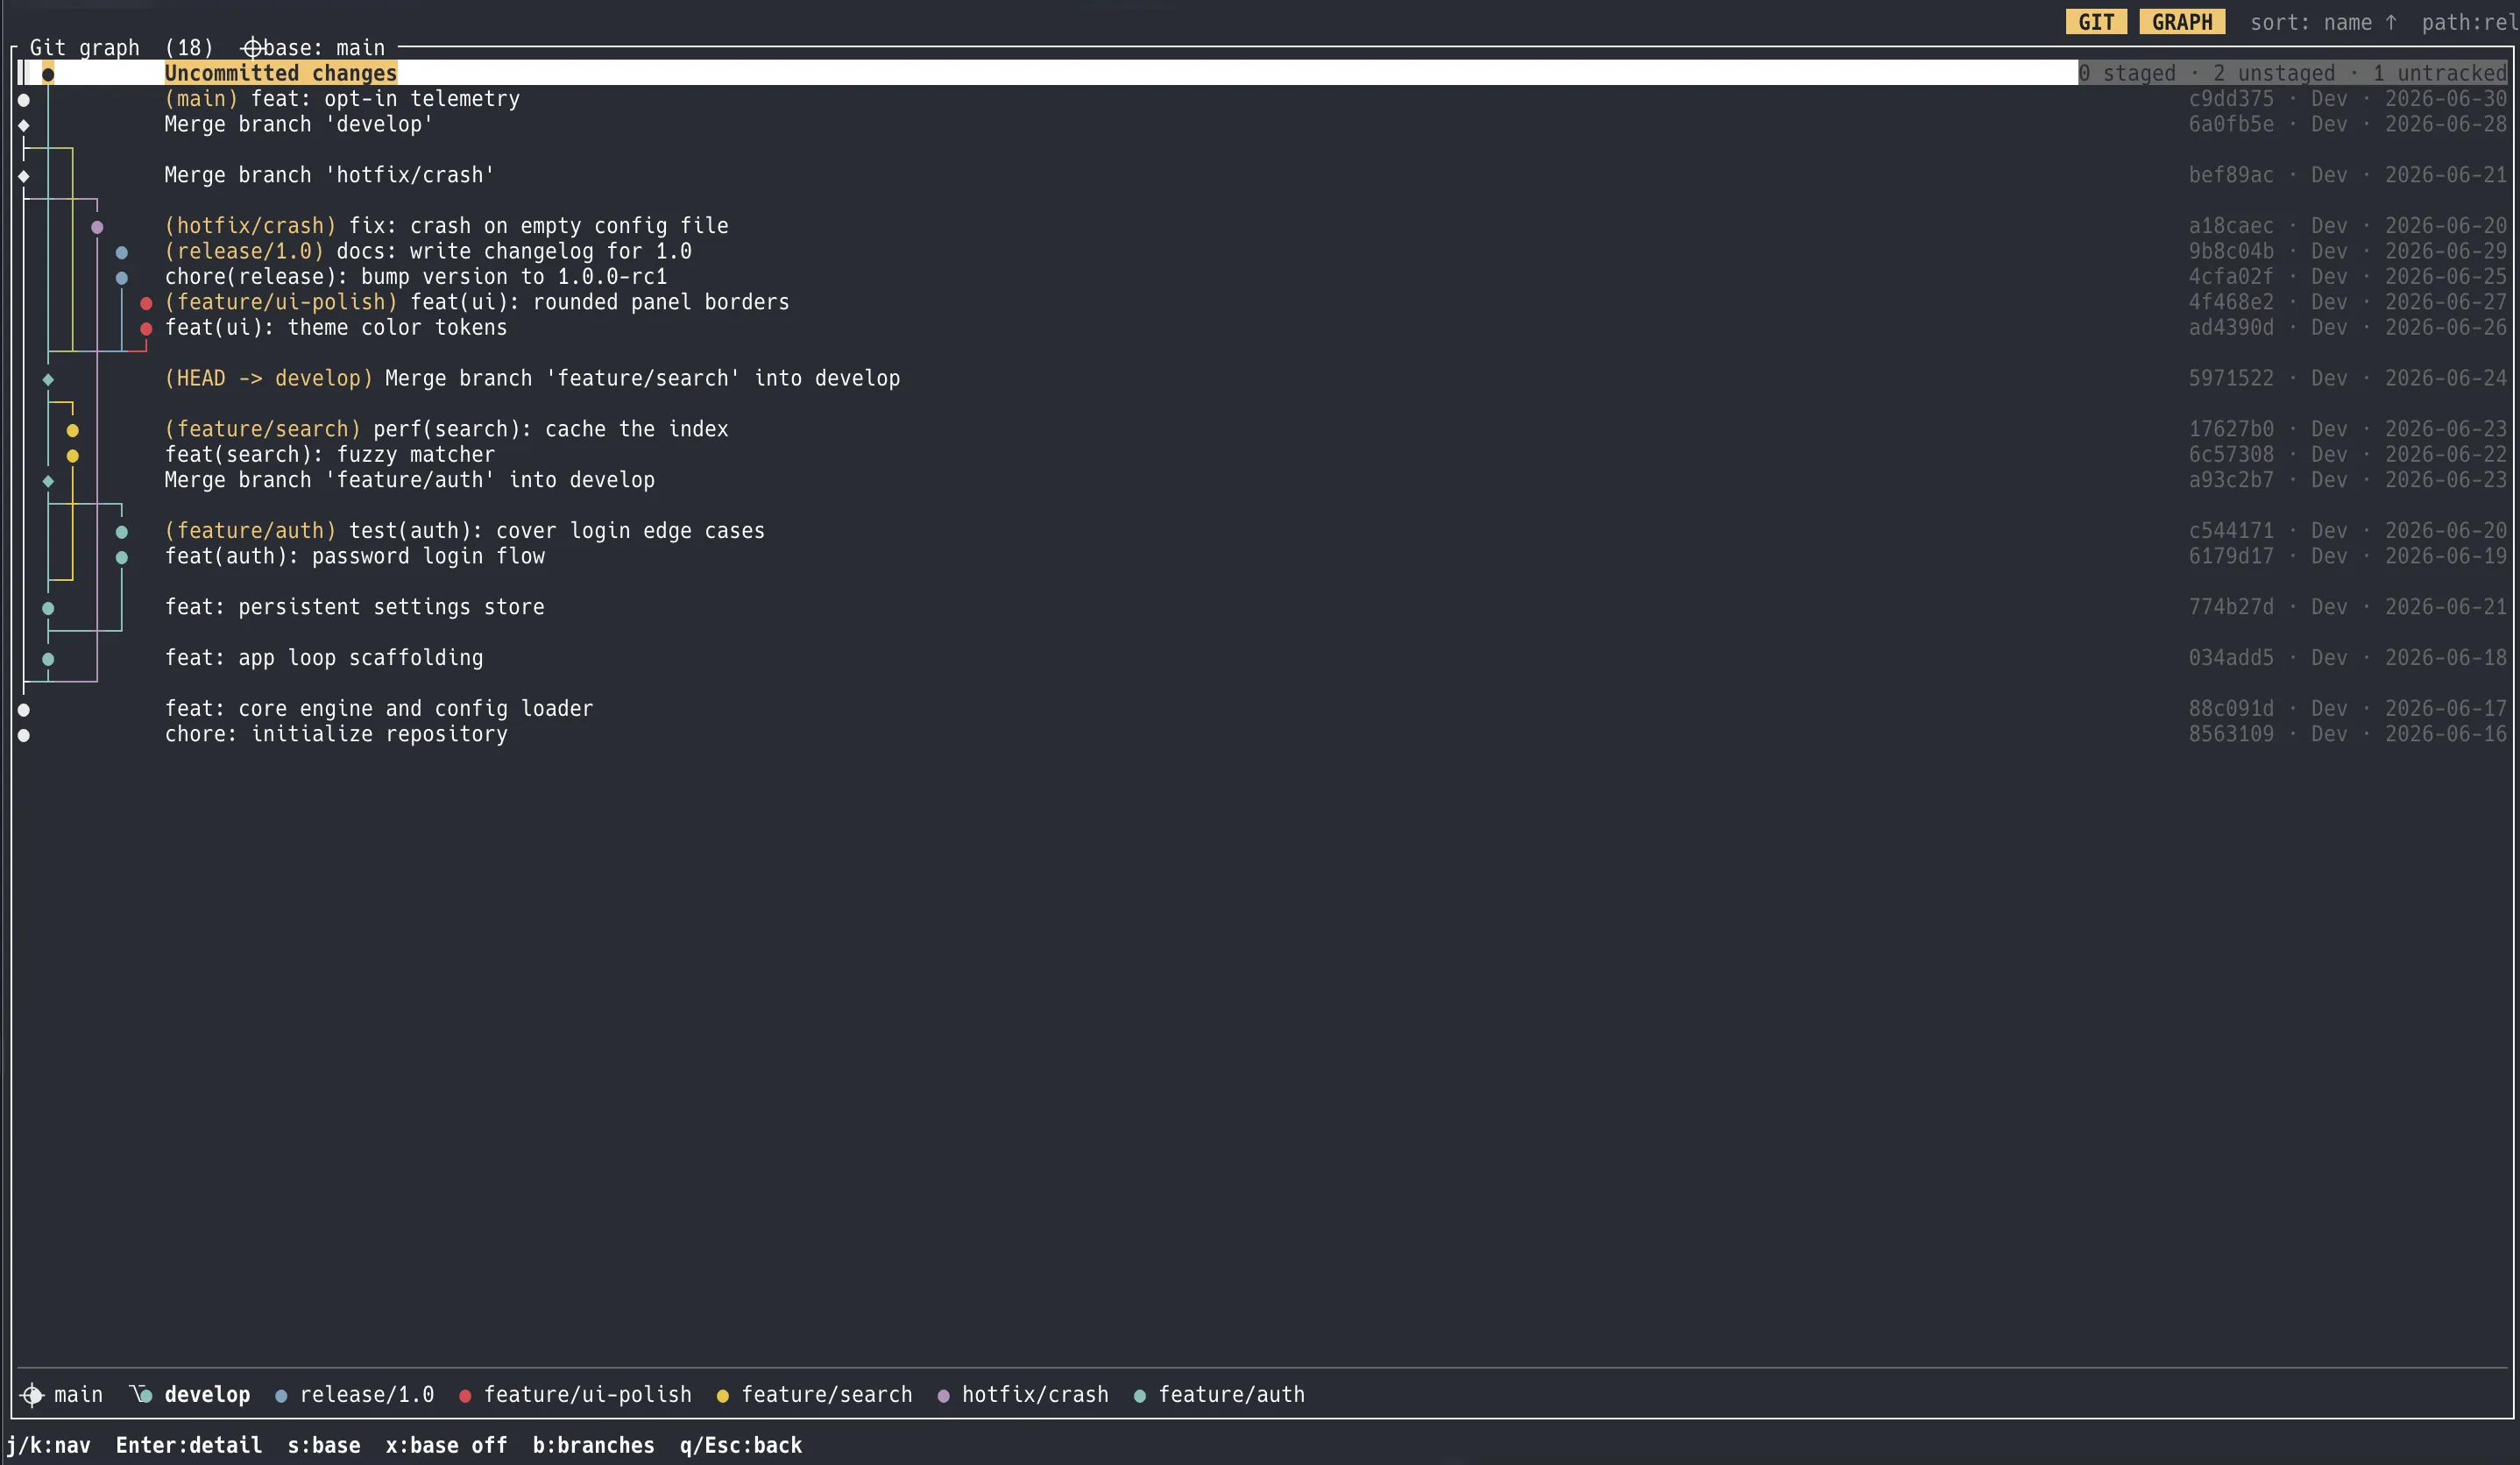
Task: Toggle the sort: name indicator
Action: [x=2323, y=22]
